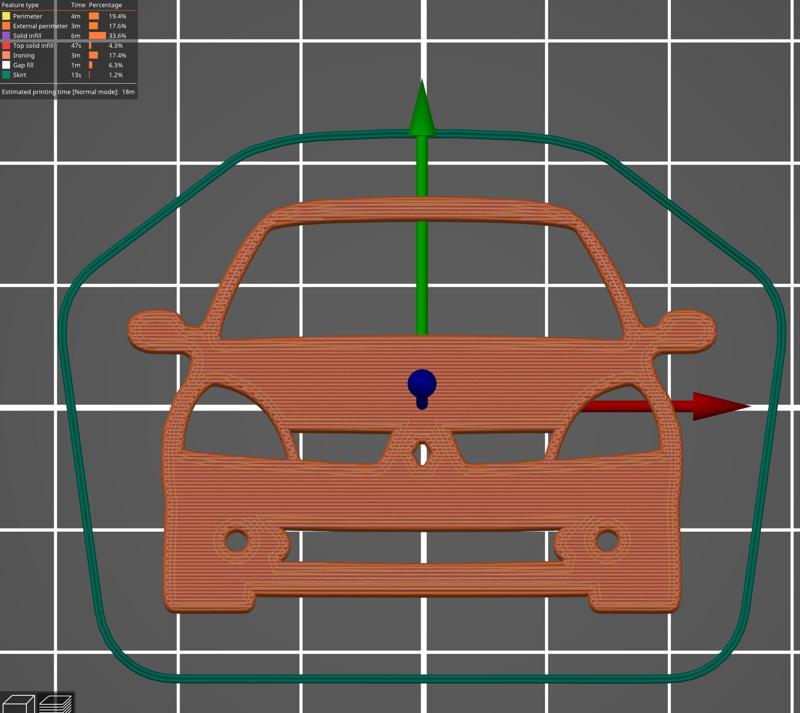Screen dimensions: 800x713
Task: Click the 'Feature type' legend header
Action: click(20, 5)
